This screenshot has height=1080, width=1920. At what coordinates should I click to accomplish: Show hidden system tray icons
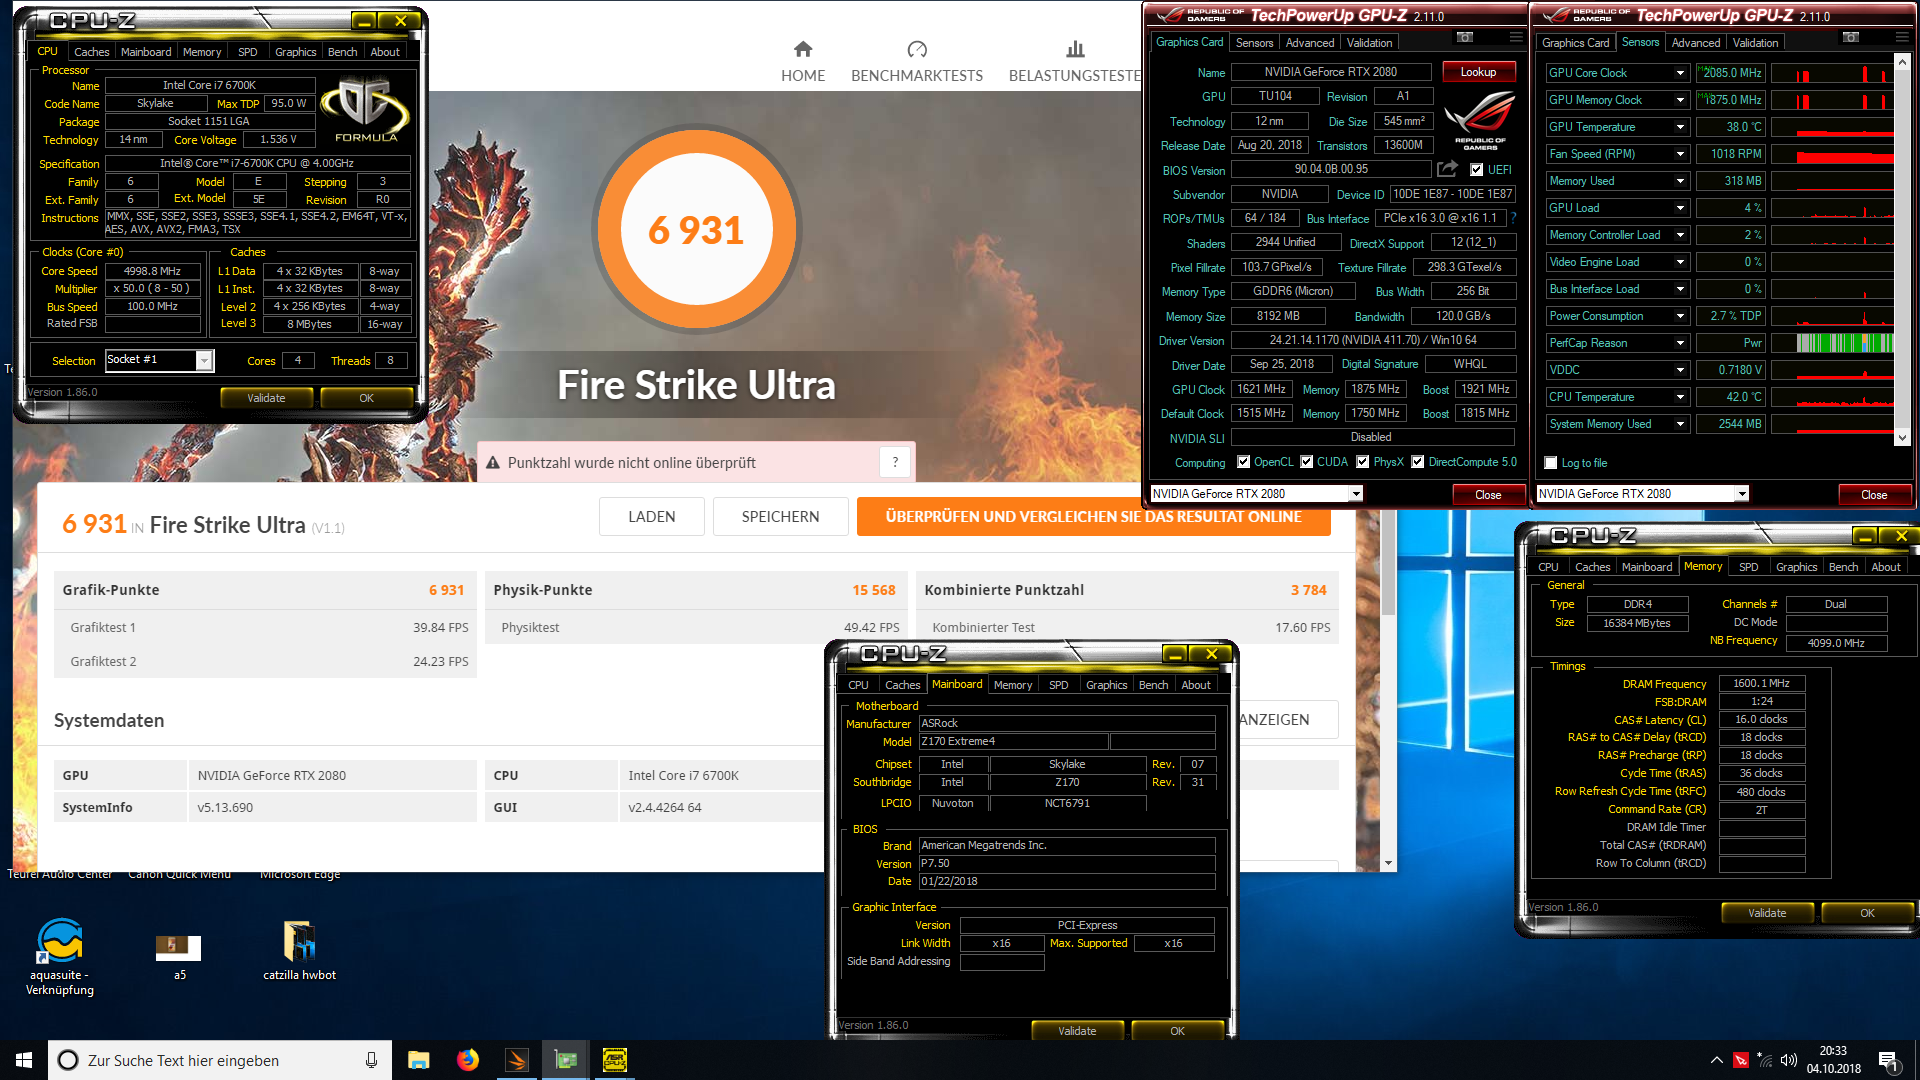(x=1716, y=1060)
